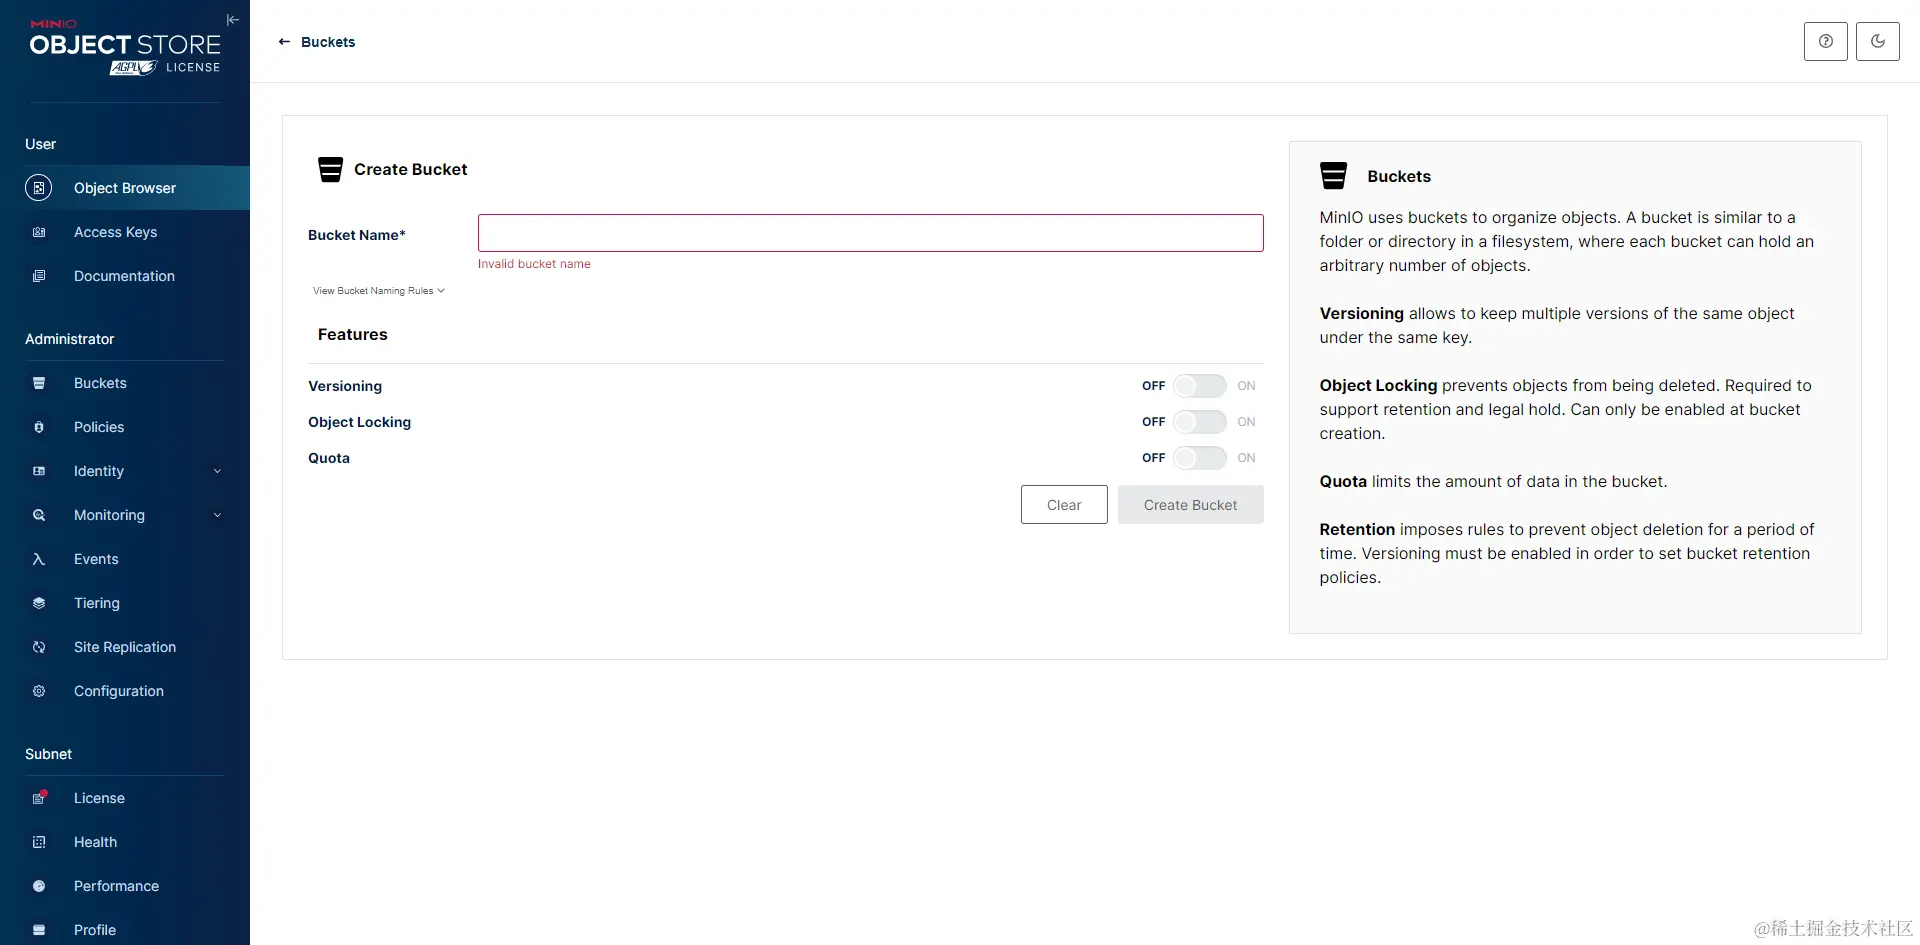Expand the Monitoring submenu chevron
Screen dimensions: 1920x945
point(217,515)
